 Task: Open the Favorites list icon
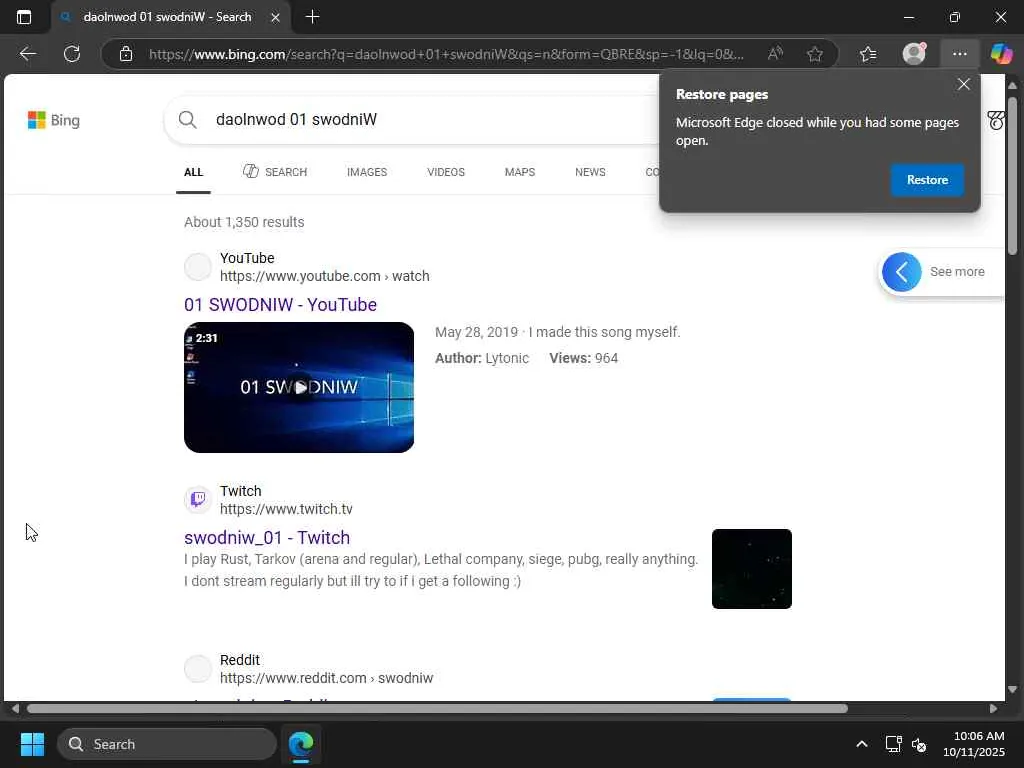[868, 54]
